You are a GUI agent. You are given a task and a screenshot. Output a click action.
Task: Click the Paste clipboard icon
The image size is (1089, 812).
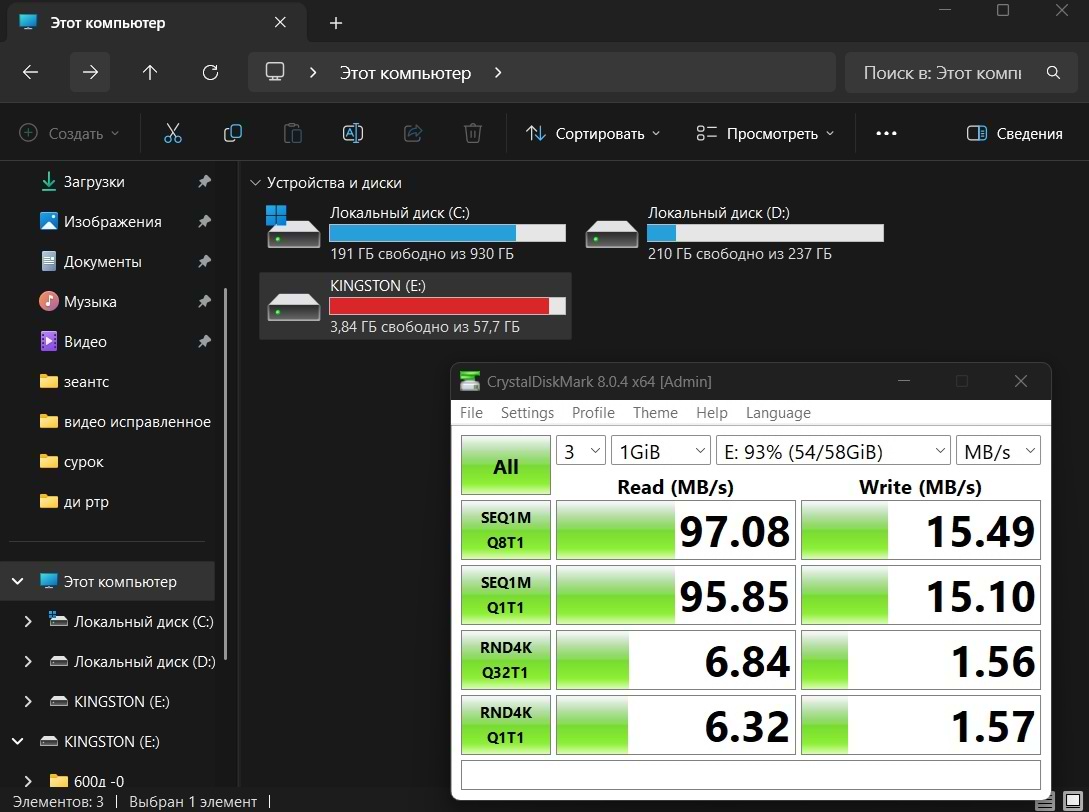point(292,133)
